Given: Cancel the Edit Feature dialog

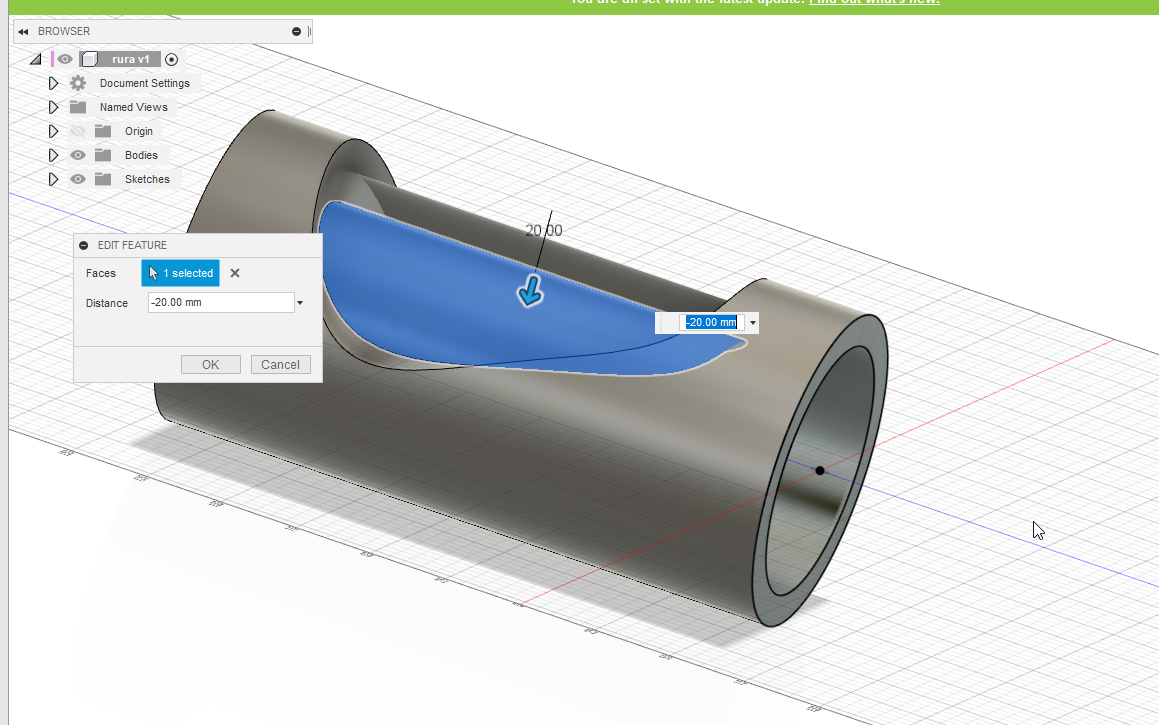Looking at the screenshot, I should pos(280,364).
